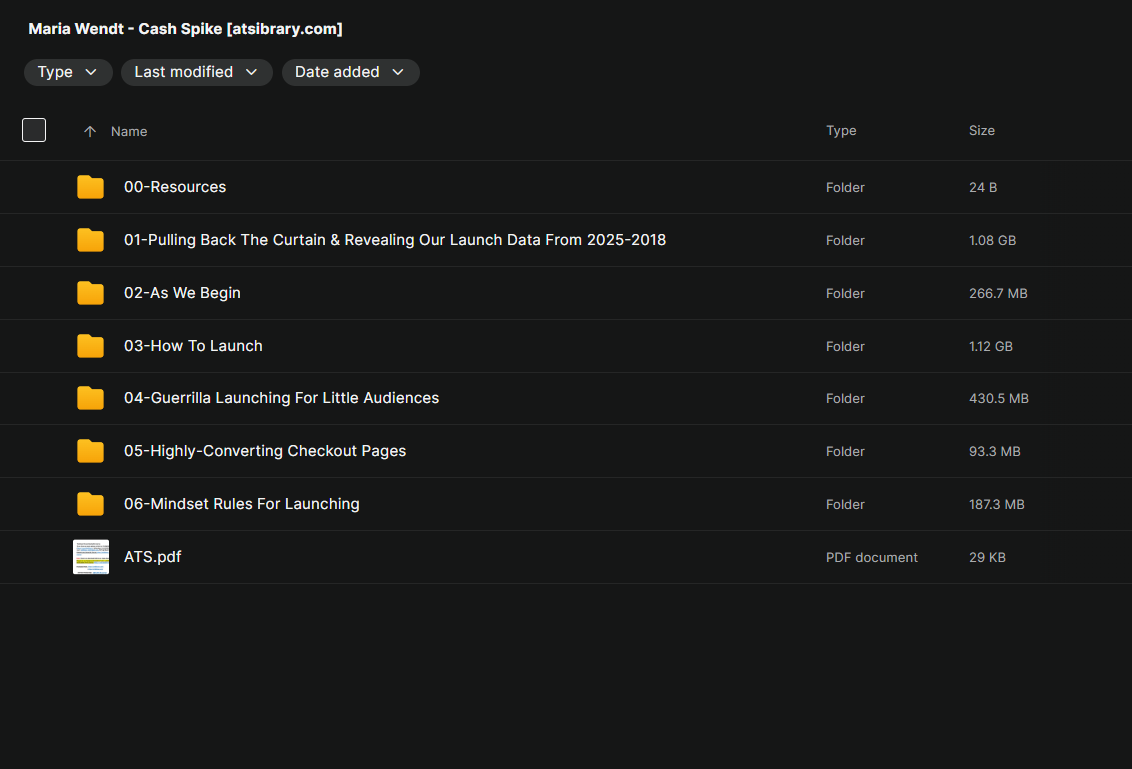Open the Last modified filter dropdown
Image resolution: width=1132 pixels, height=769 pixels.
pyautogui.click(x=196, y=72)
